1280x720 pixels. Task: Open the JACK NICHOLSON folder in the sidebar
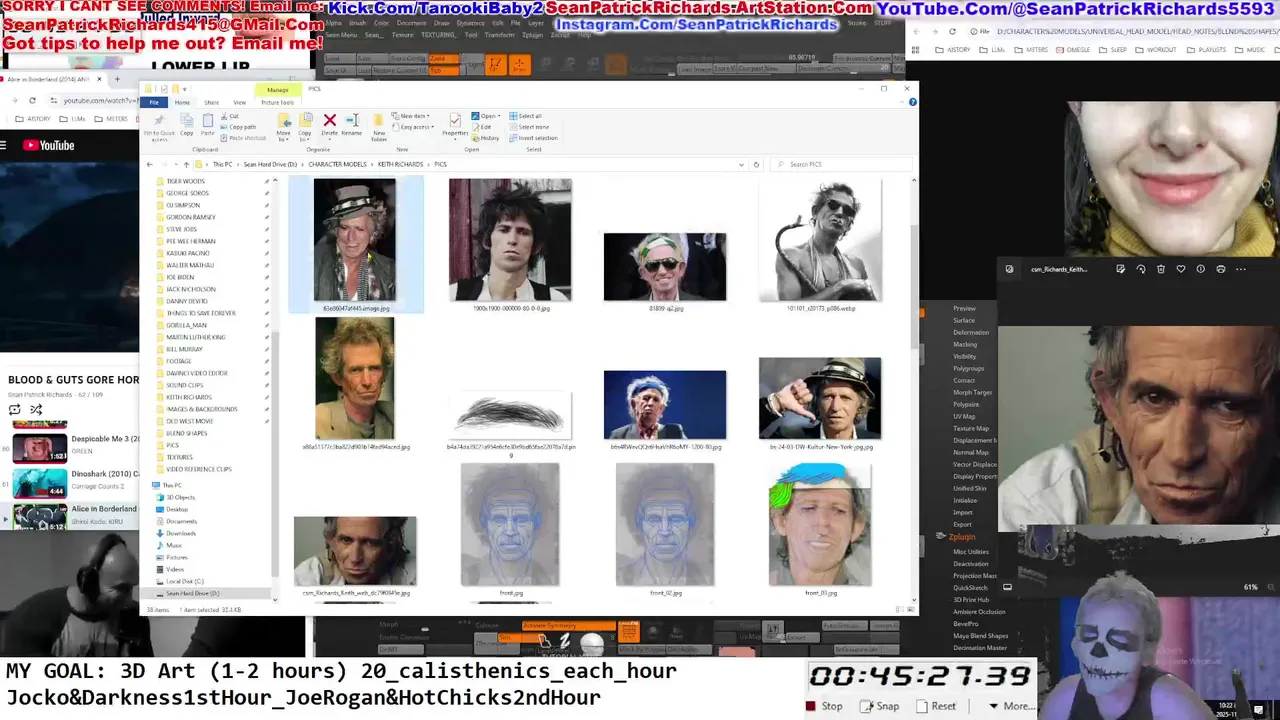190,289
